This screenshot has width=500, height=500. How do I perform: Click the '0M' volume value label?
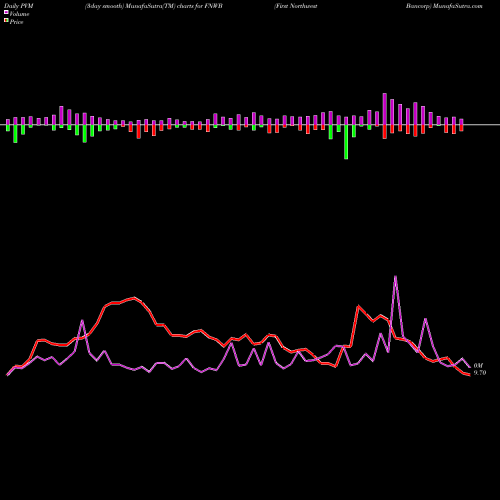[x=478, y=366]
